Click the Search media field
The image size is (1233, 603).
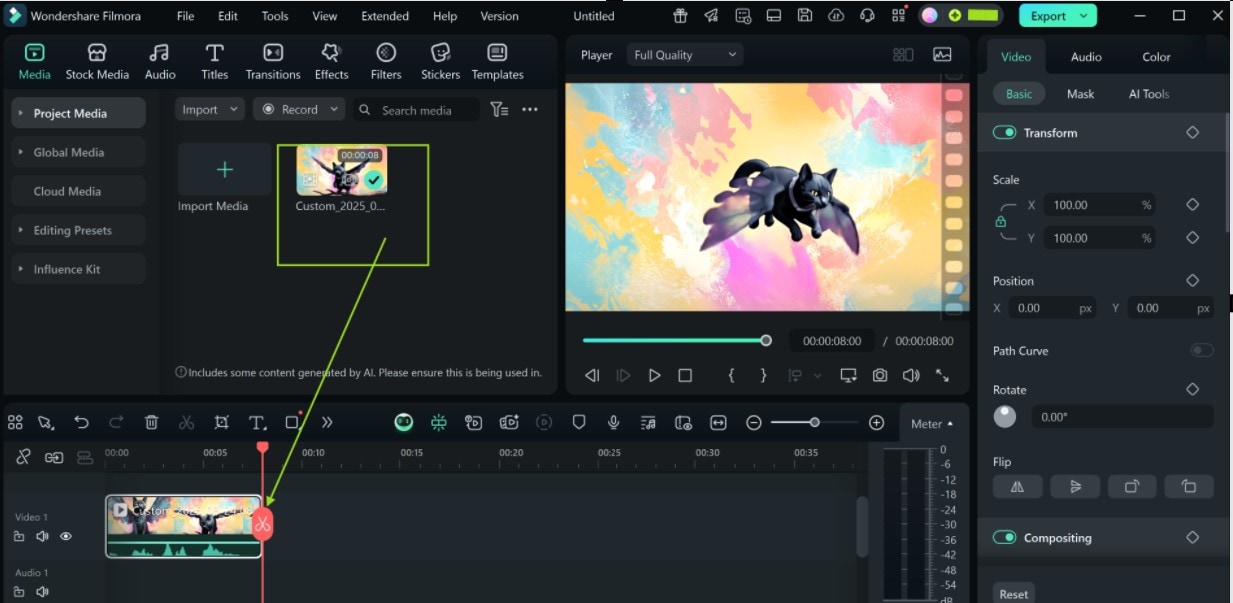(x=416, y=110)
